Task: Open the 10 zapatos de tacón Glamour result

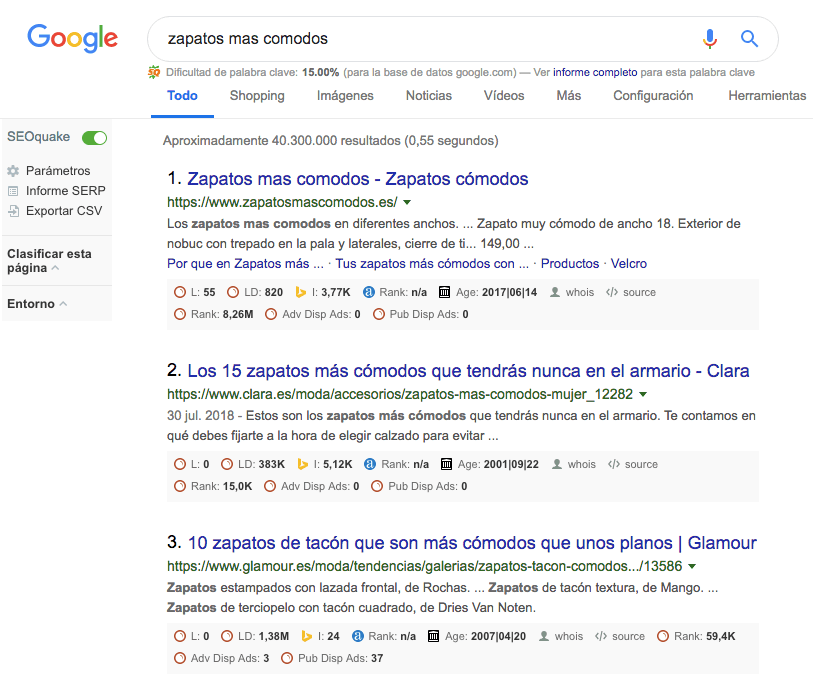Action: 472,542
